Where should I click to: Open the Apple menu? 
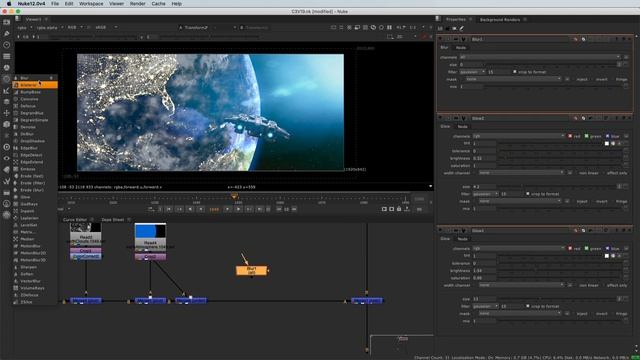coord(9,4)
